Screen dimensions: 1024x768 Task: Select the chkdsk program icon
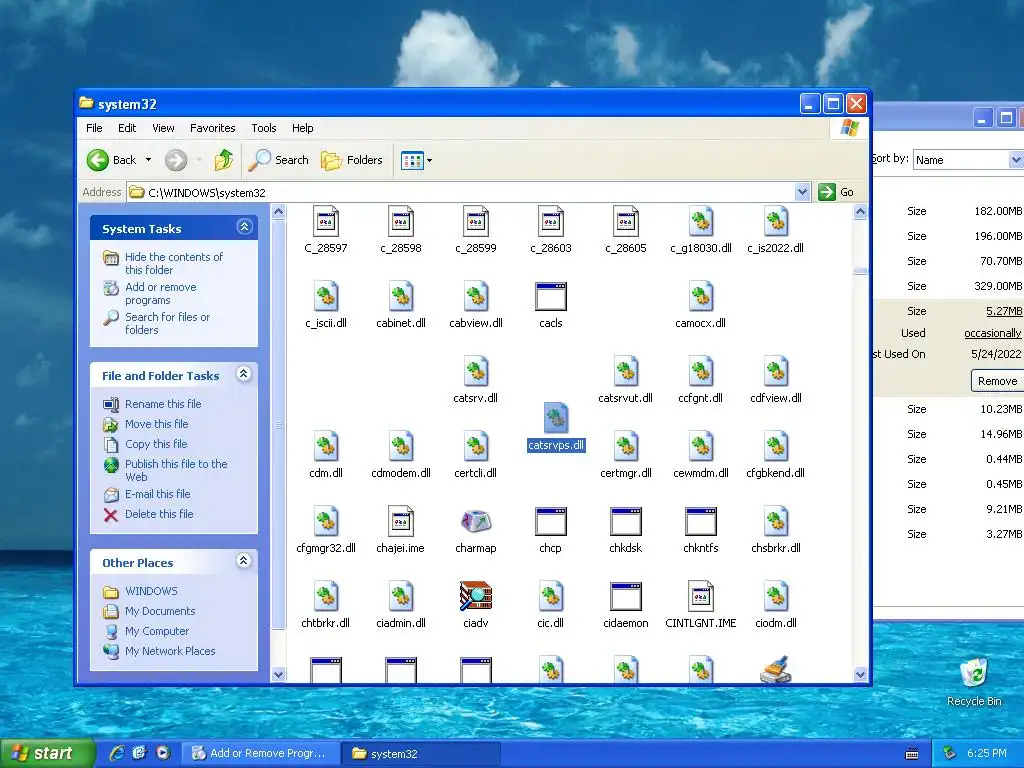(x=625, y=521)
